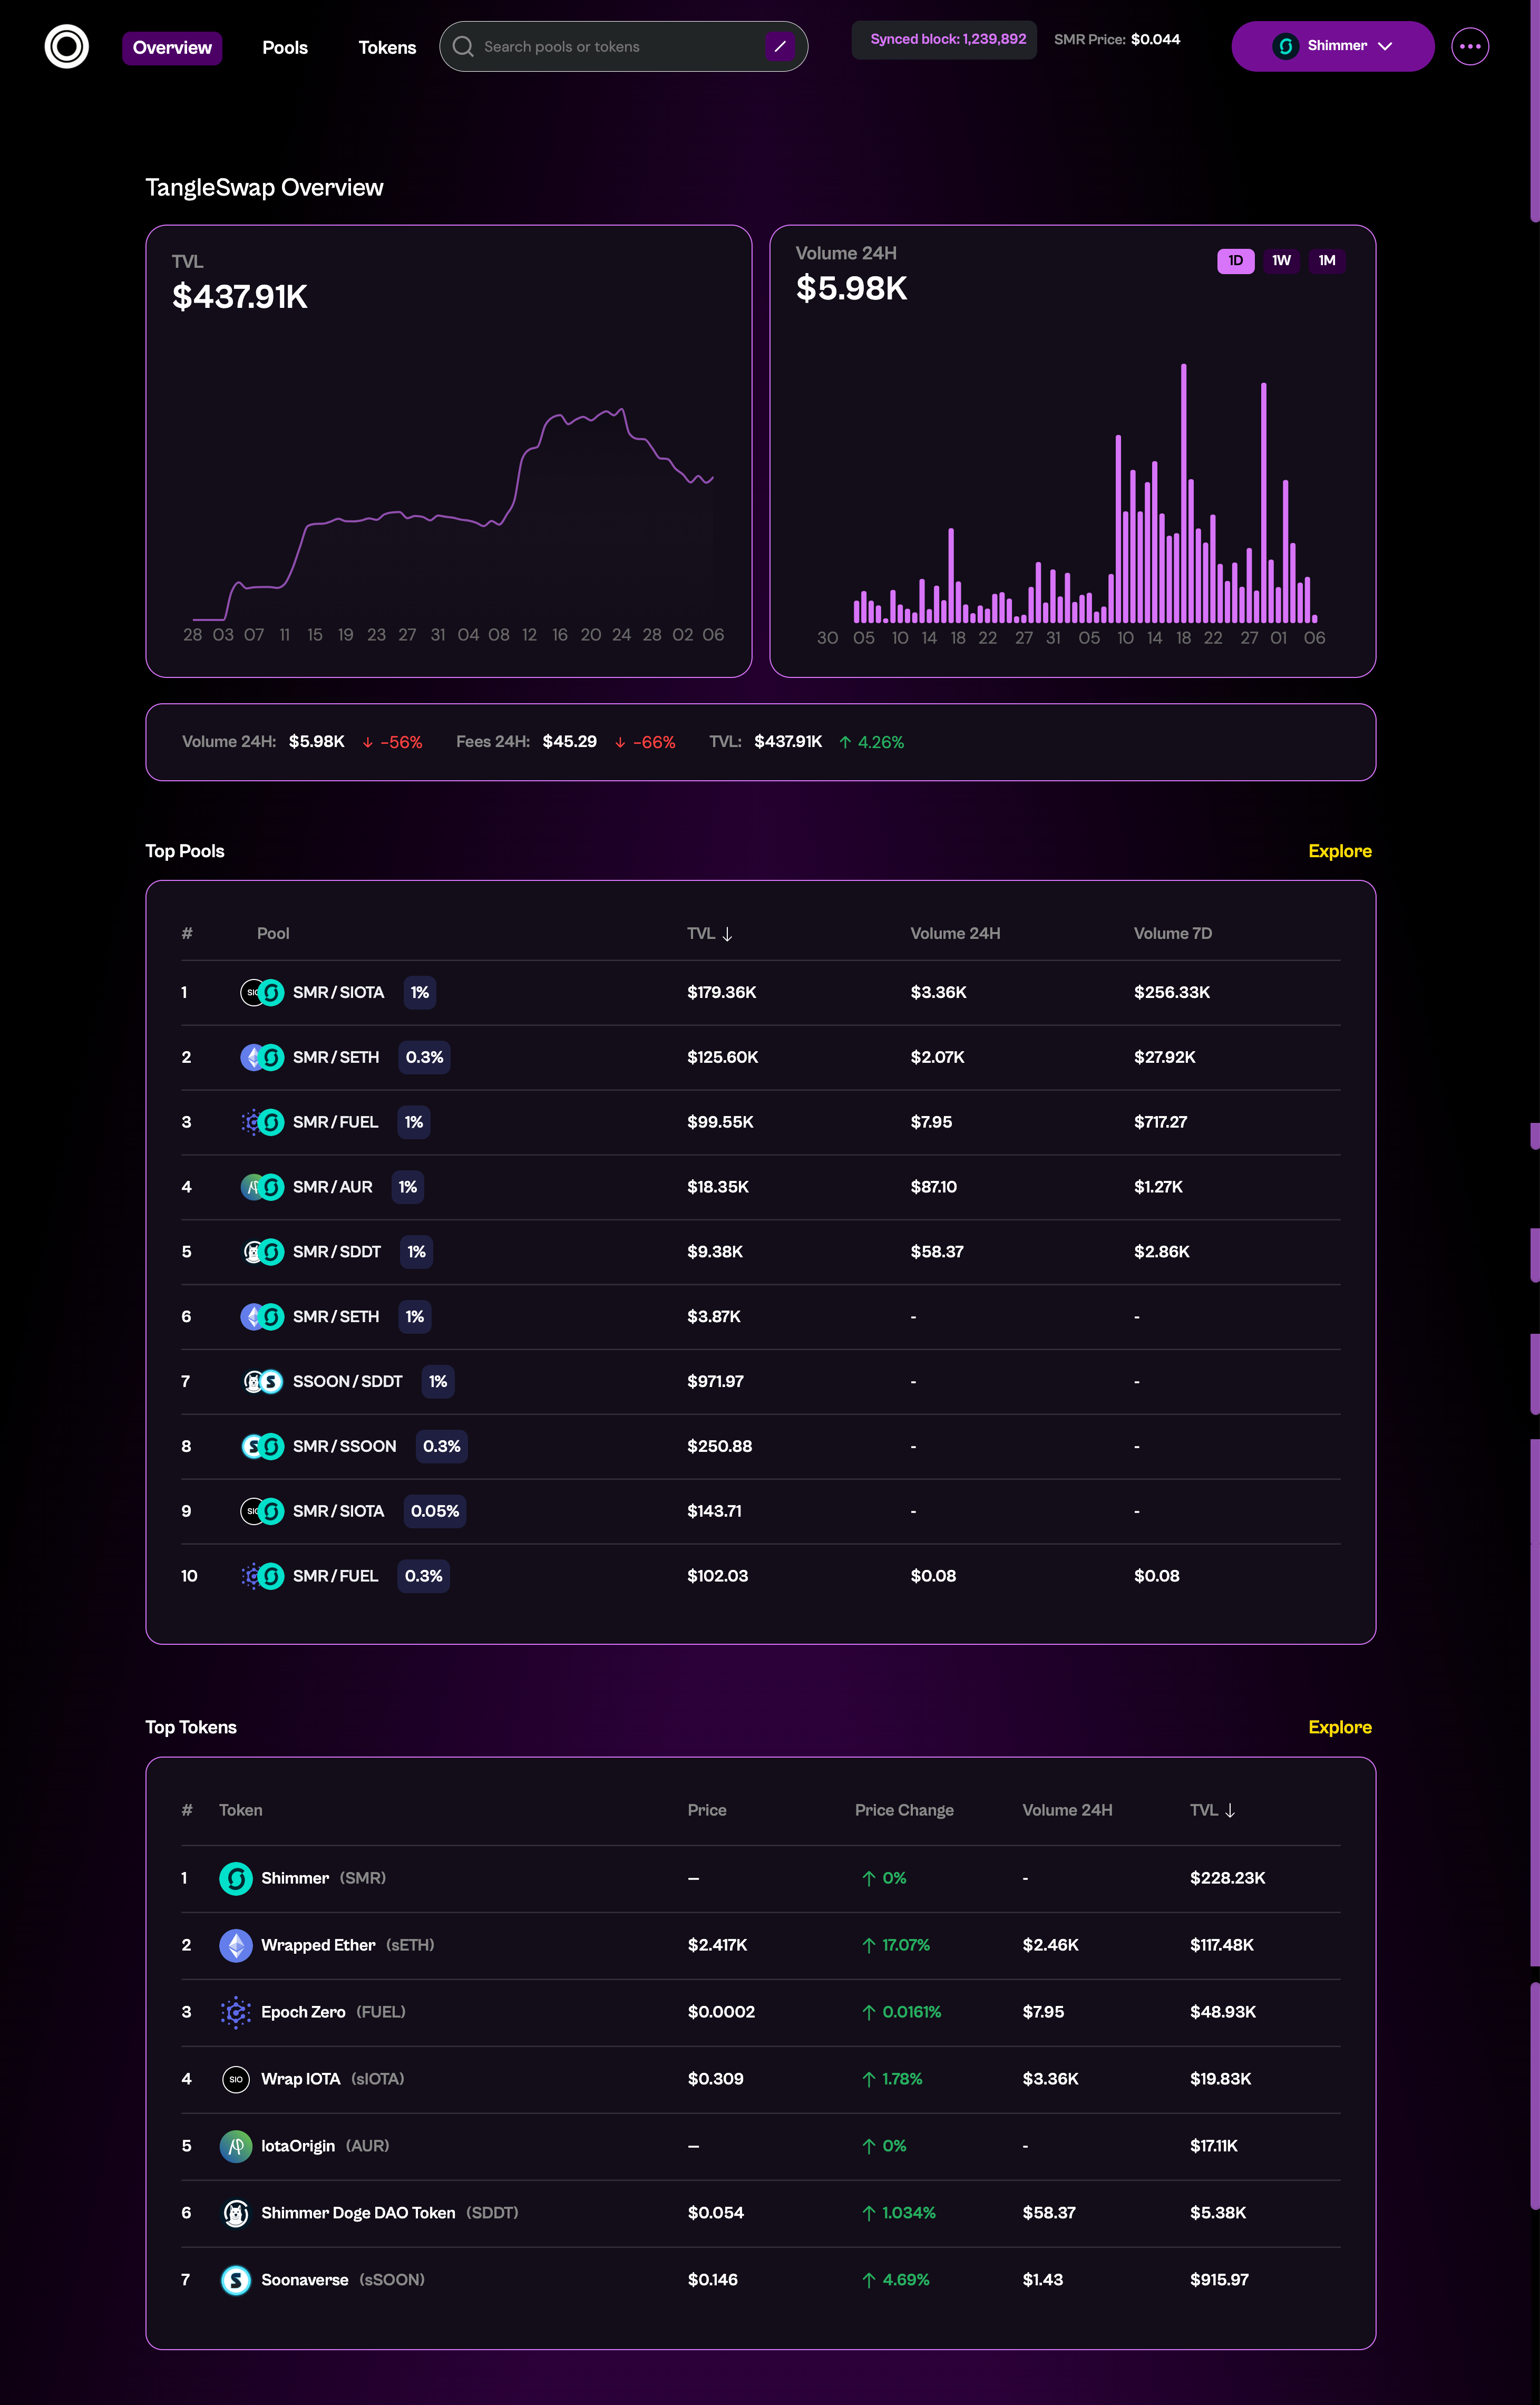Screen dimensions: 1540x2405
Task: Click the Wrap IOTA token icon
Action: point(236,2079)
